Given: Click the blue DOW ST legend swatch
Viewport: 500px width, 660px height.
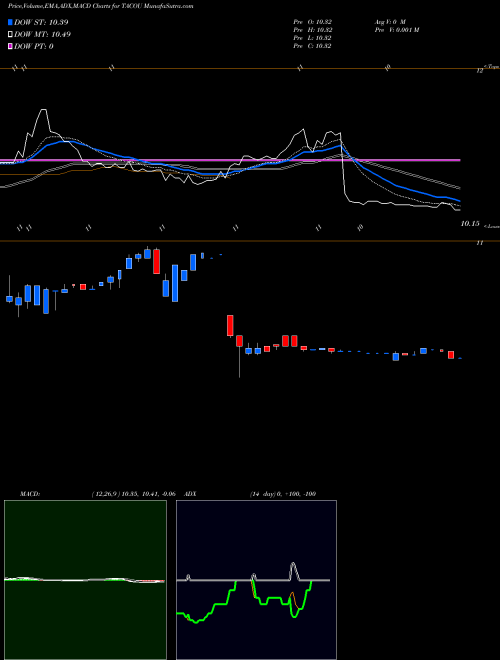Looking at the screenshot, I should (10, 22).
